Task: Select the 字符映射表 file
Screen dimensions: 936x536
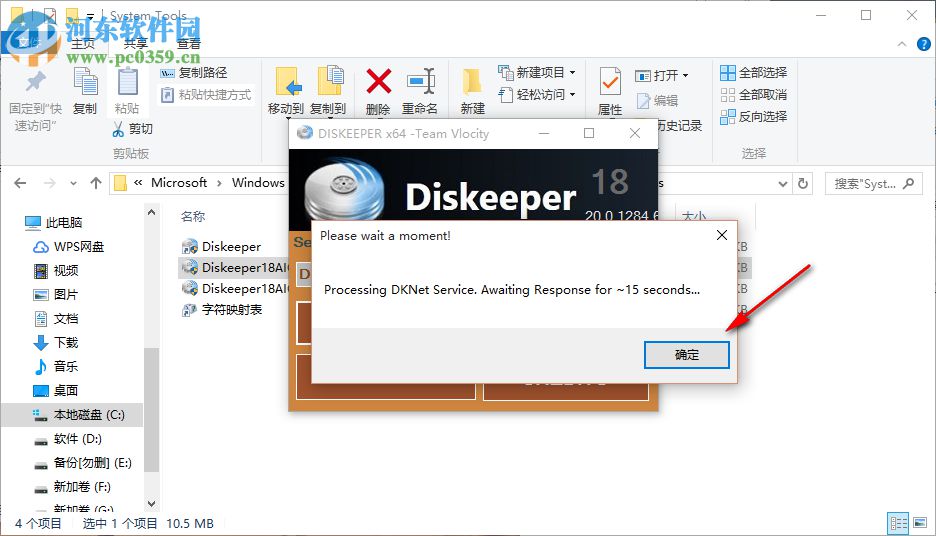Action: (x=222, y=309)
